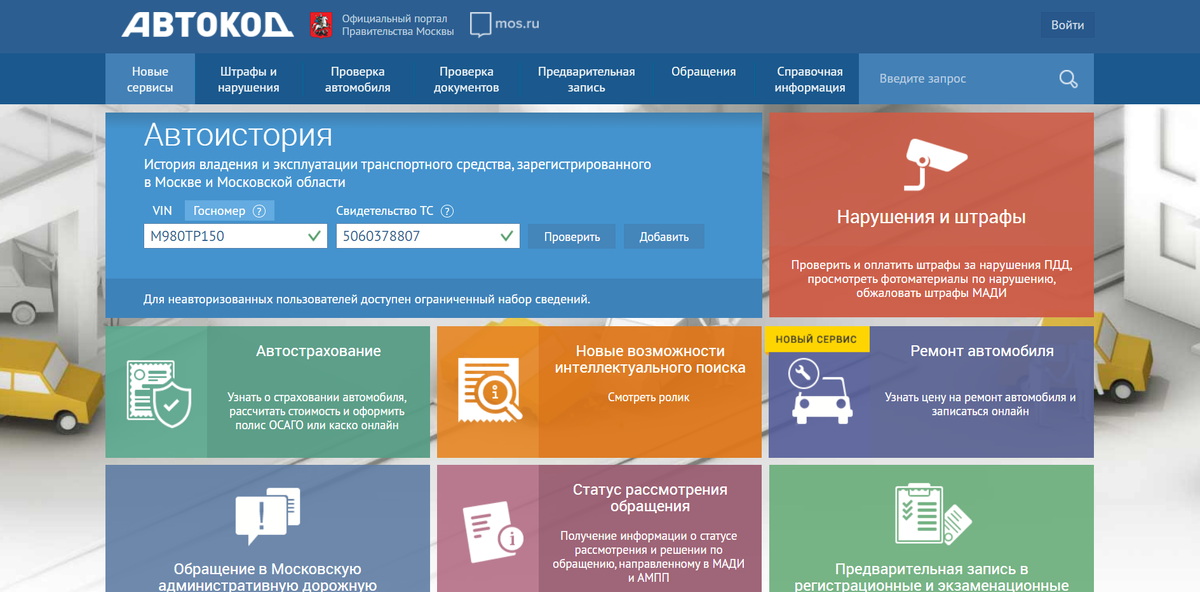The image size is (1200, 592).
Task: Click the Свидетельство ТС field 5060378807
Action: tap(428, 237)
